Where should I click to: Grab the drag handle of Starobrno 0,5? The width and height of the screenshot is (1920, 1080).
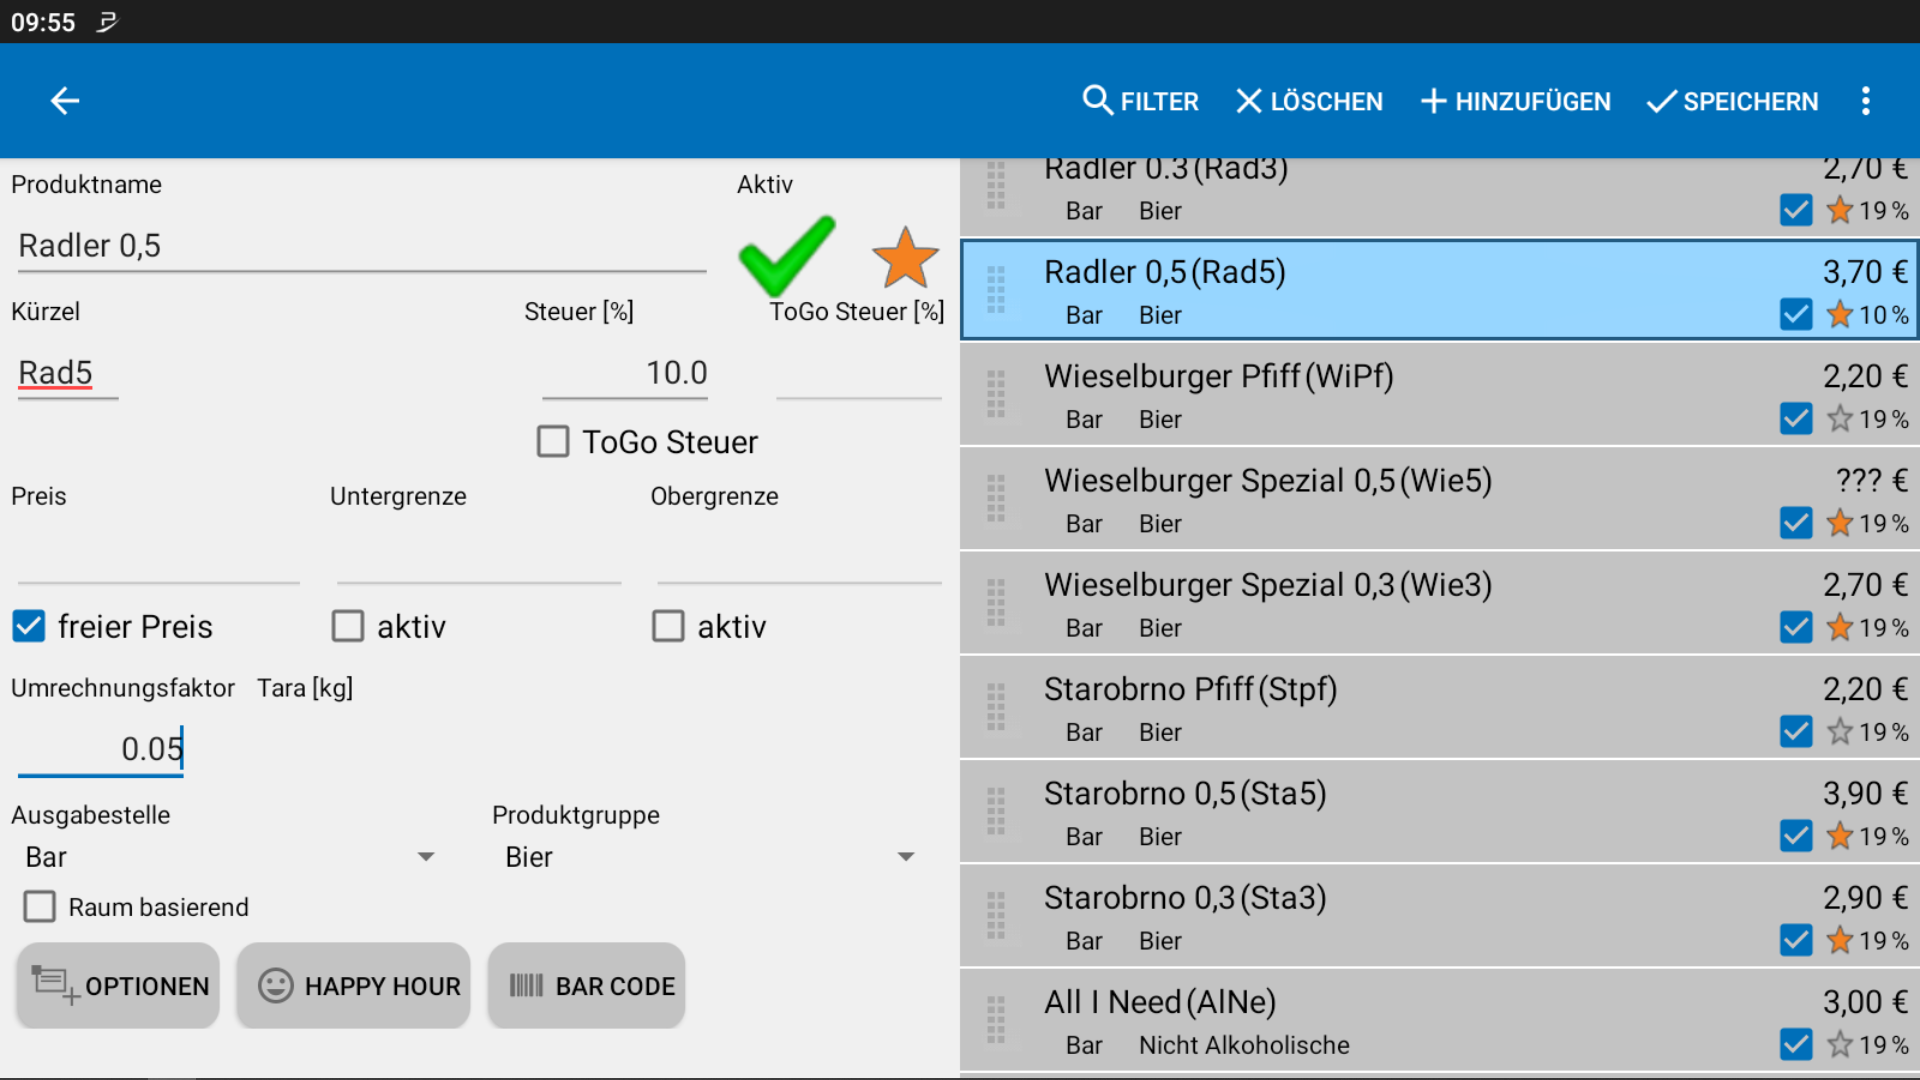pos(996,811)
